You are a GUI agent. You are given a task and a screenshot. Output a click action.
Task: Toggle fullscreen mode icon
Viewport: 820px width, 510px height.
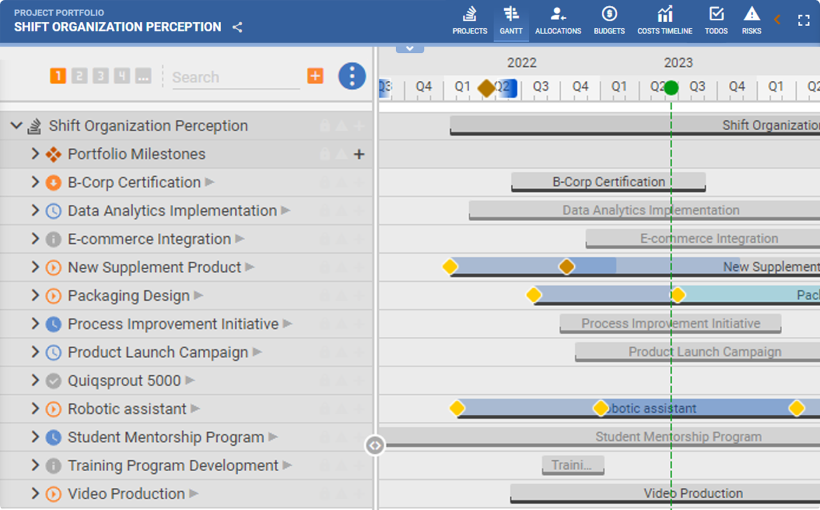point(804,20)
